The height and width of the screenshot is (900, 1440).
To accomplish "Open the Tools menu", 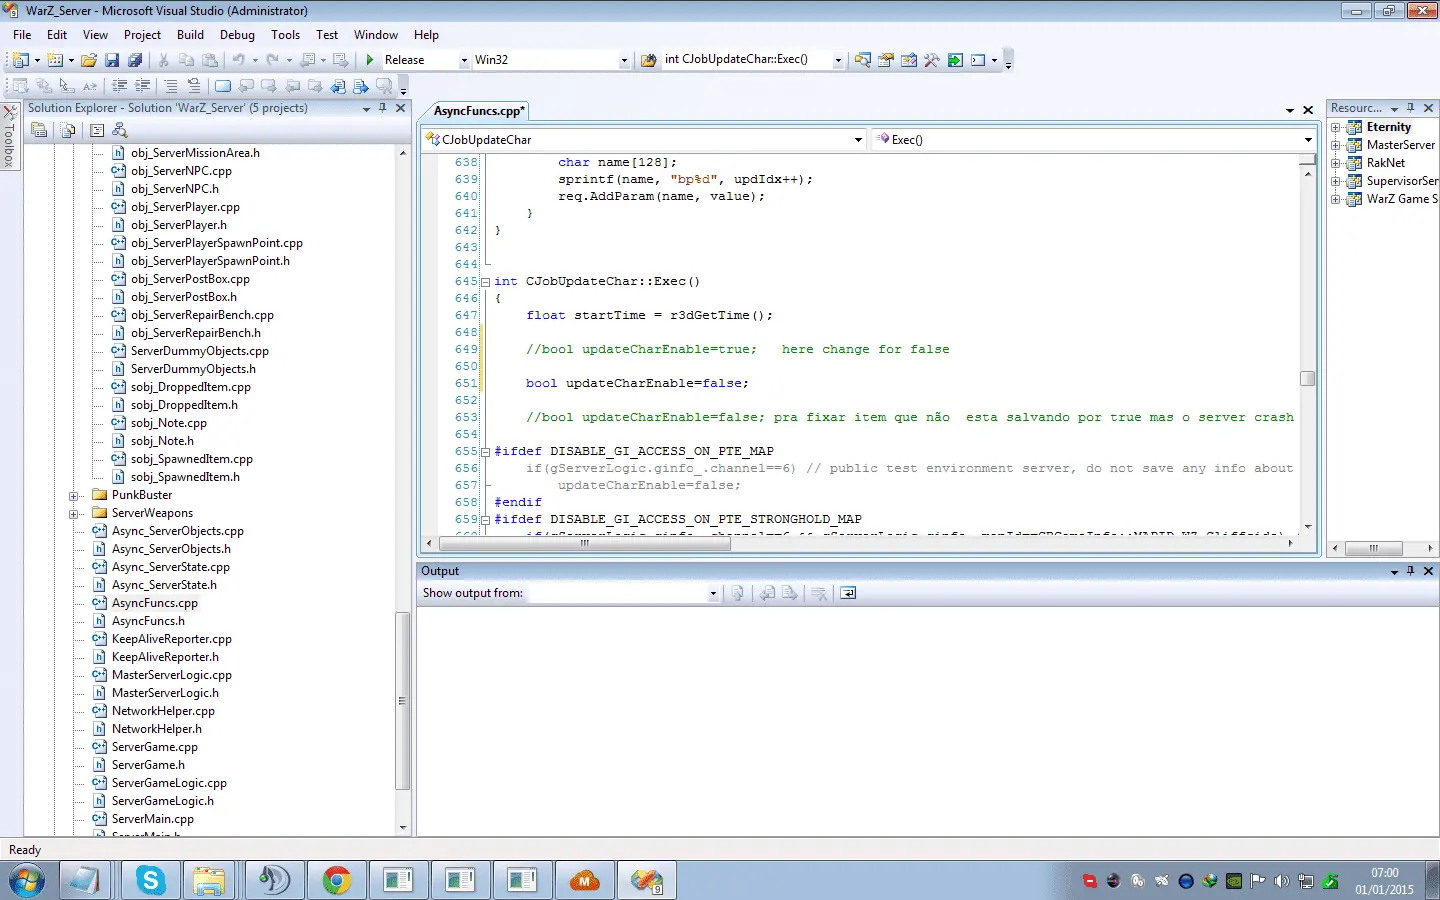I will 285,35.
